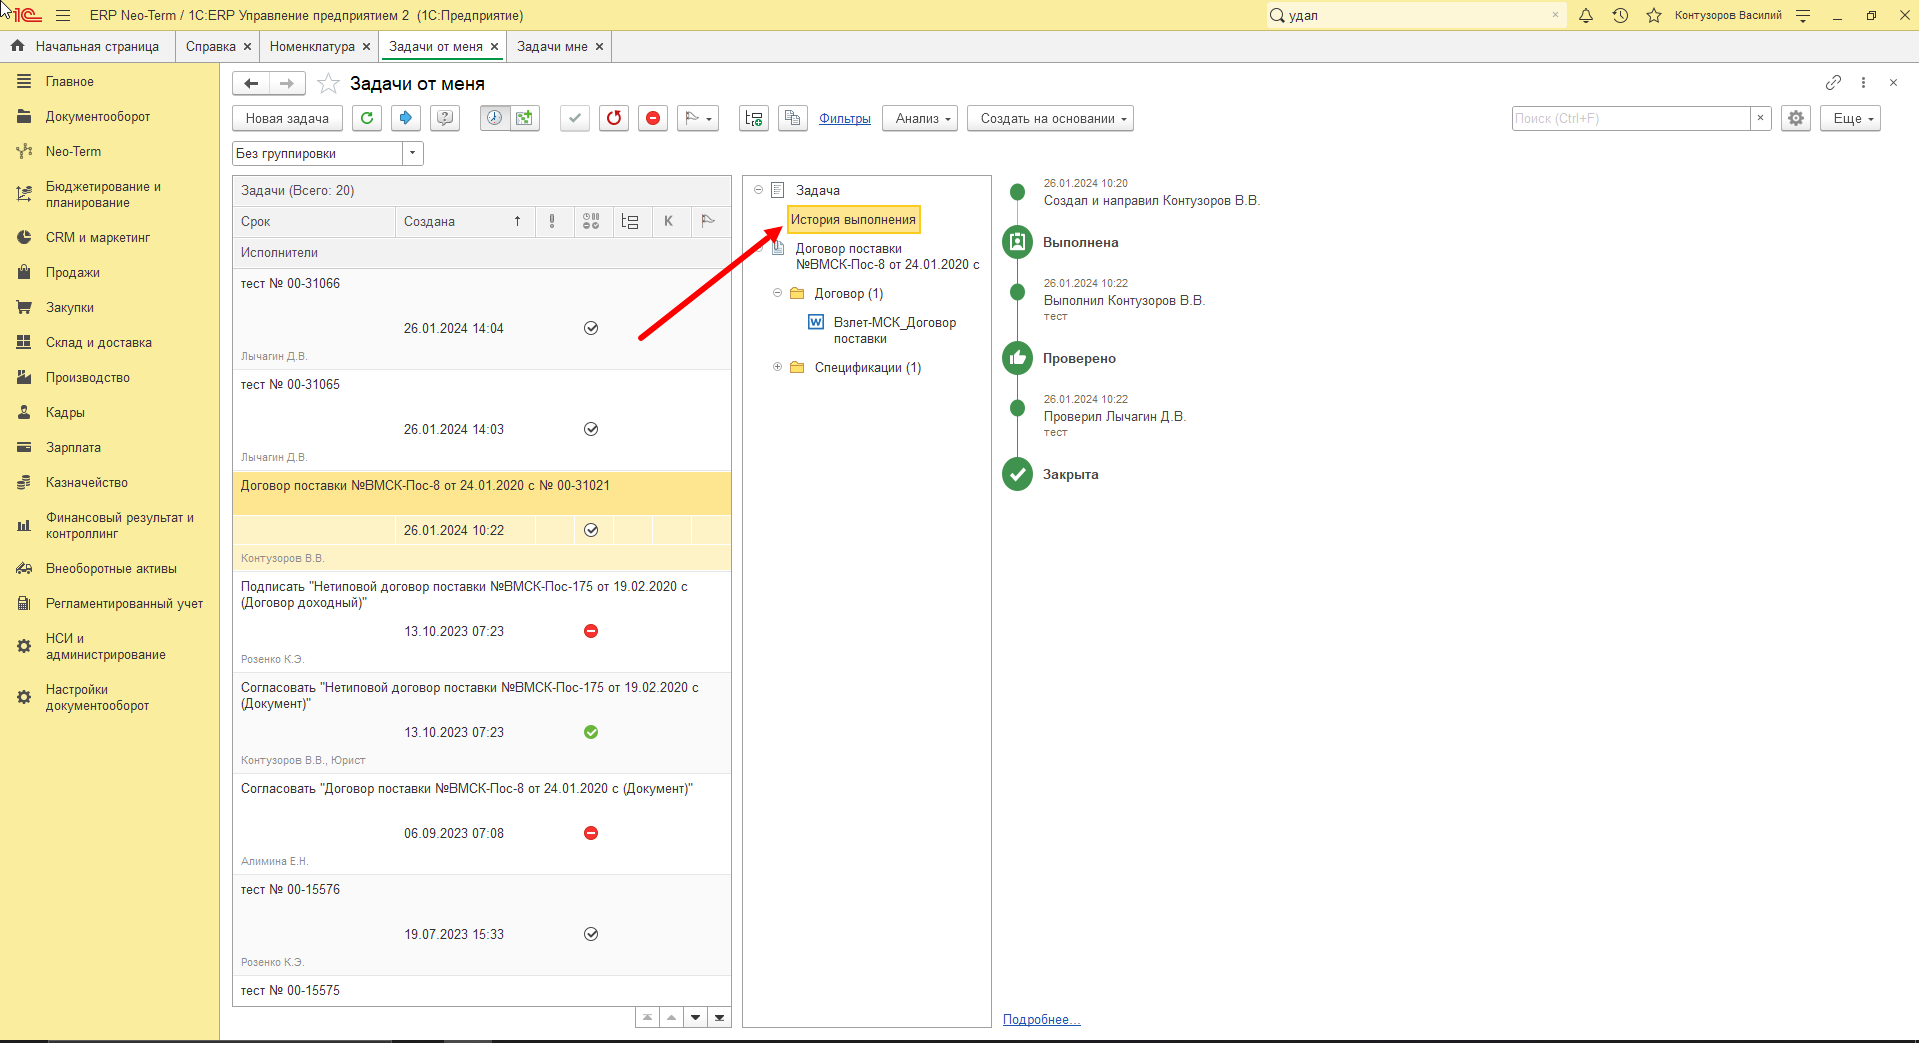Viewport: 1919px width, 1043px height.
Task: Switch to the Номенклатура tab
Action: tap(312, 46)
